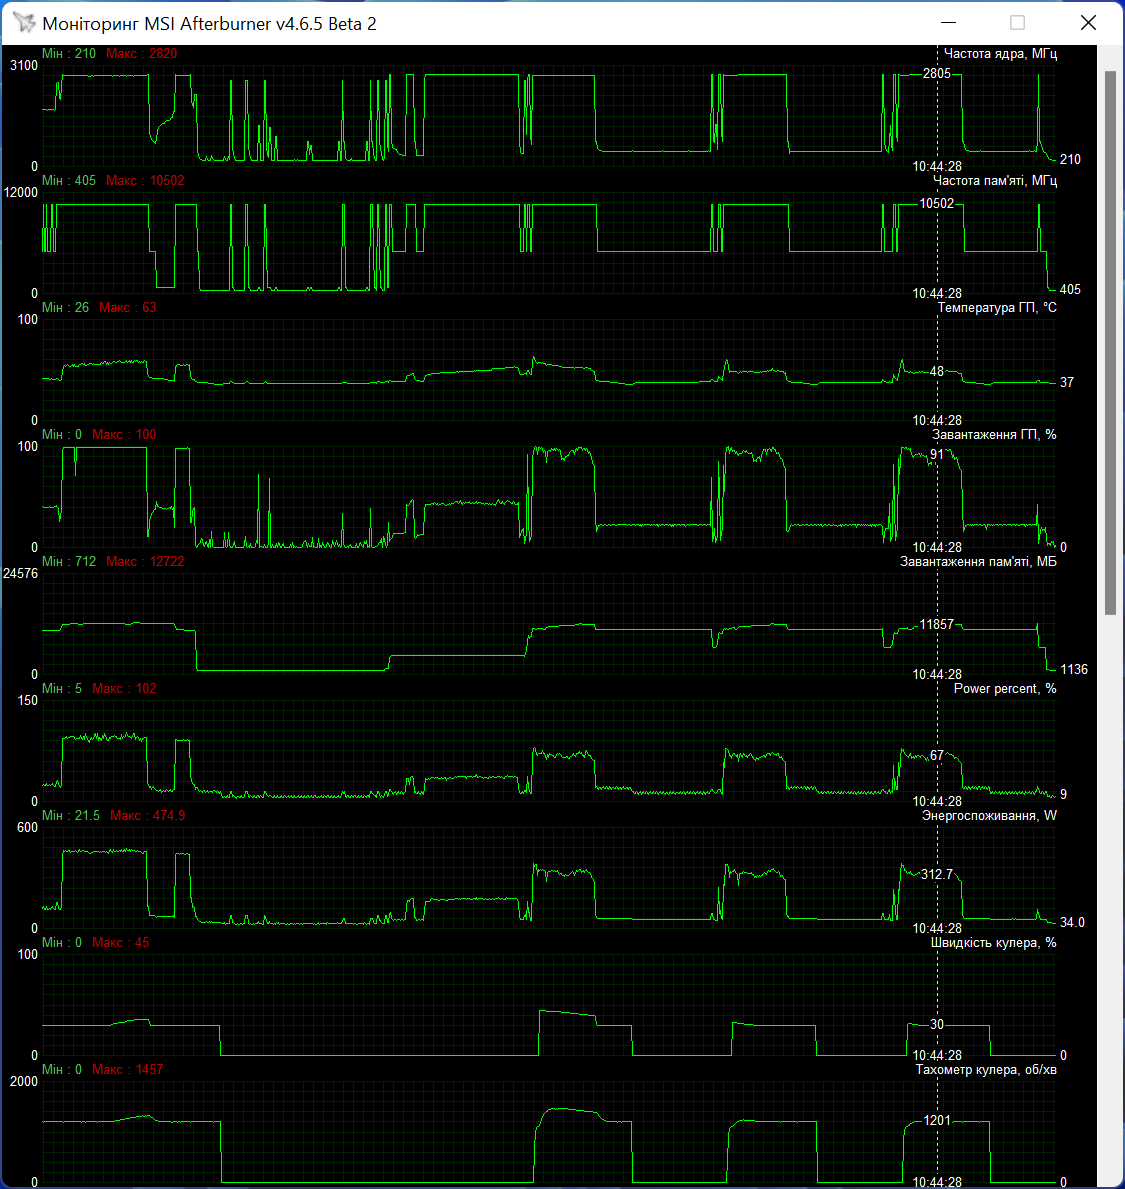Screen dimensions: 1125x1189
Task: Click the 'Макс : 10502' memory clock value
Action: (145, 180)
